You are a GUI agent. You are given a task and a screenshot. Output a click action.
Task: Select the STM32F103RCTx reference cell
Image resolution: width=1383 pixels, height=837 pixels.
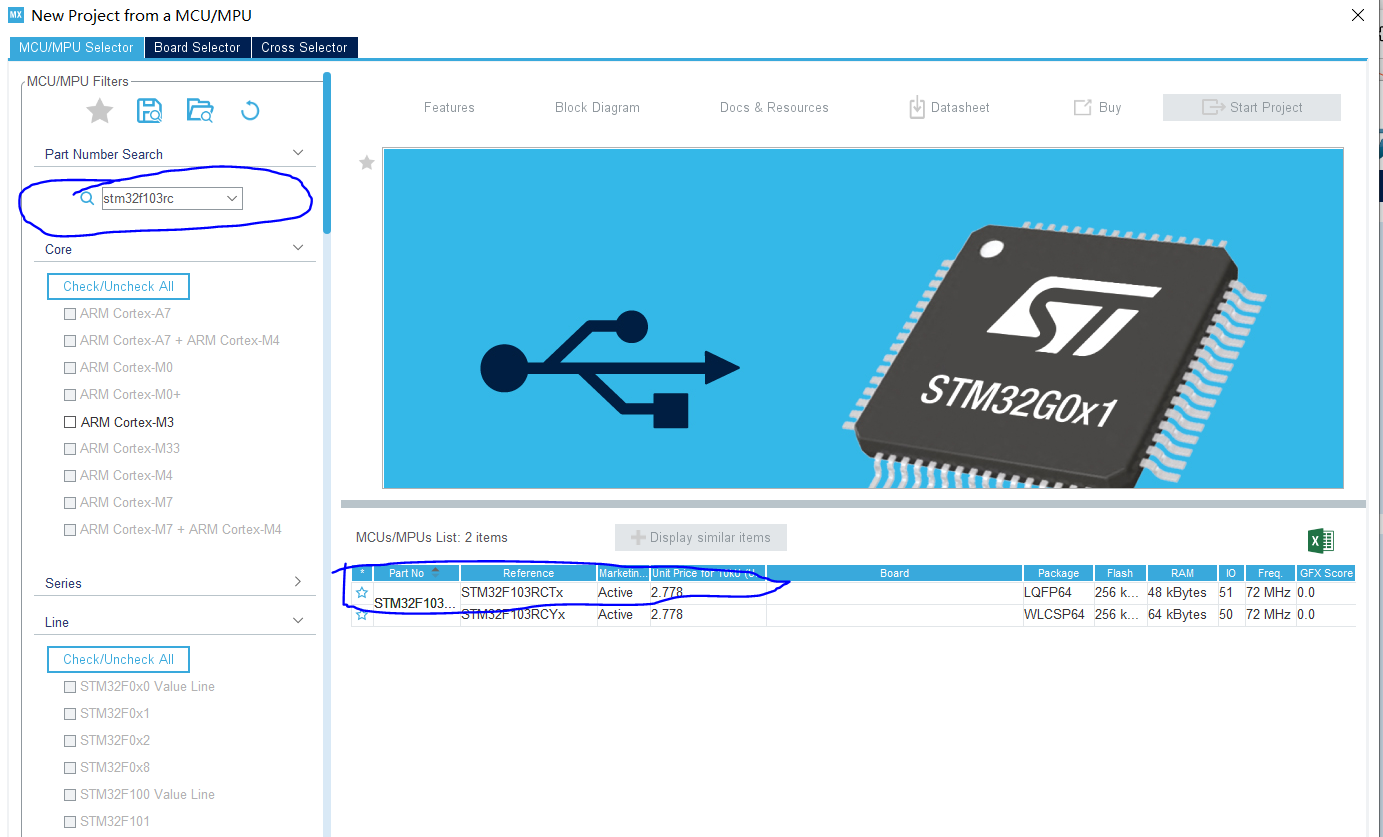pos(528,593)
